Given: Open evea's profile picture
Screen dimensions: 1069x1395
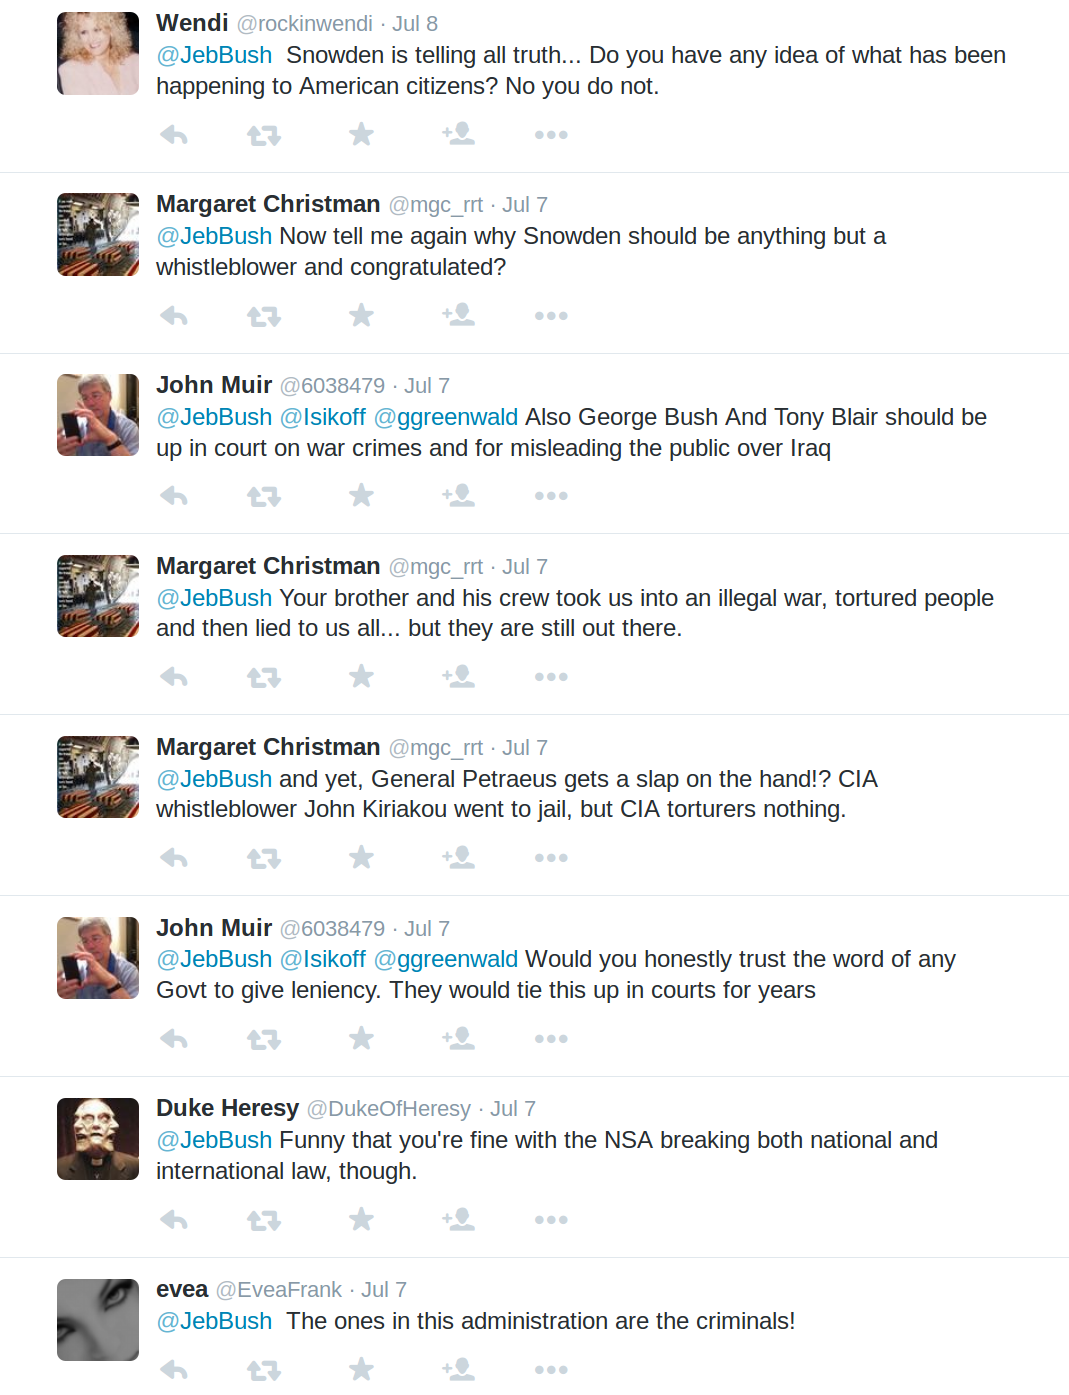Looking at the screenshot, I should tap(98, 1319).
